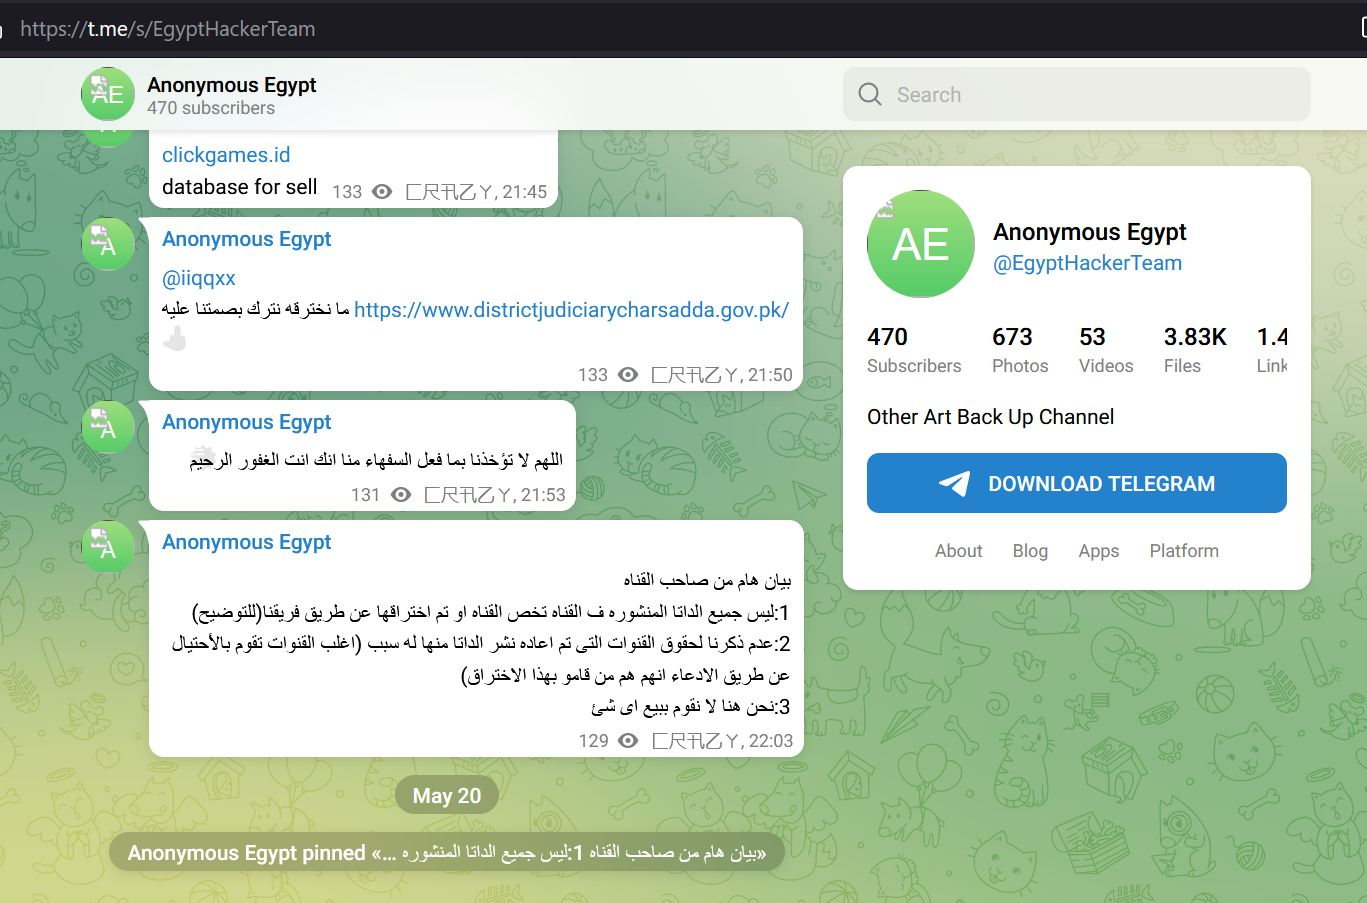Open the clickgames.id link
Viewport: 1367px width, 903px height.
coord(226,155)
